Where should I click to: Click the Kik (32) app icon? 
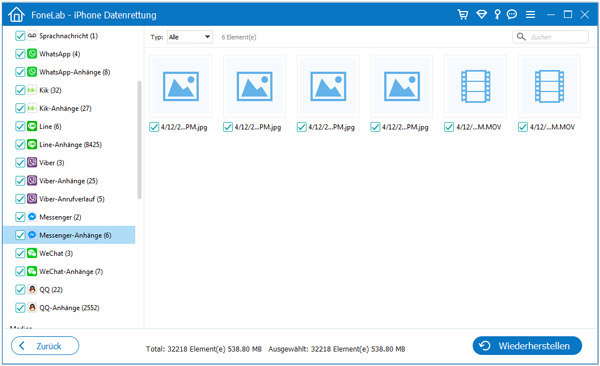[x=32, y=90]
